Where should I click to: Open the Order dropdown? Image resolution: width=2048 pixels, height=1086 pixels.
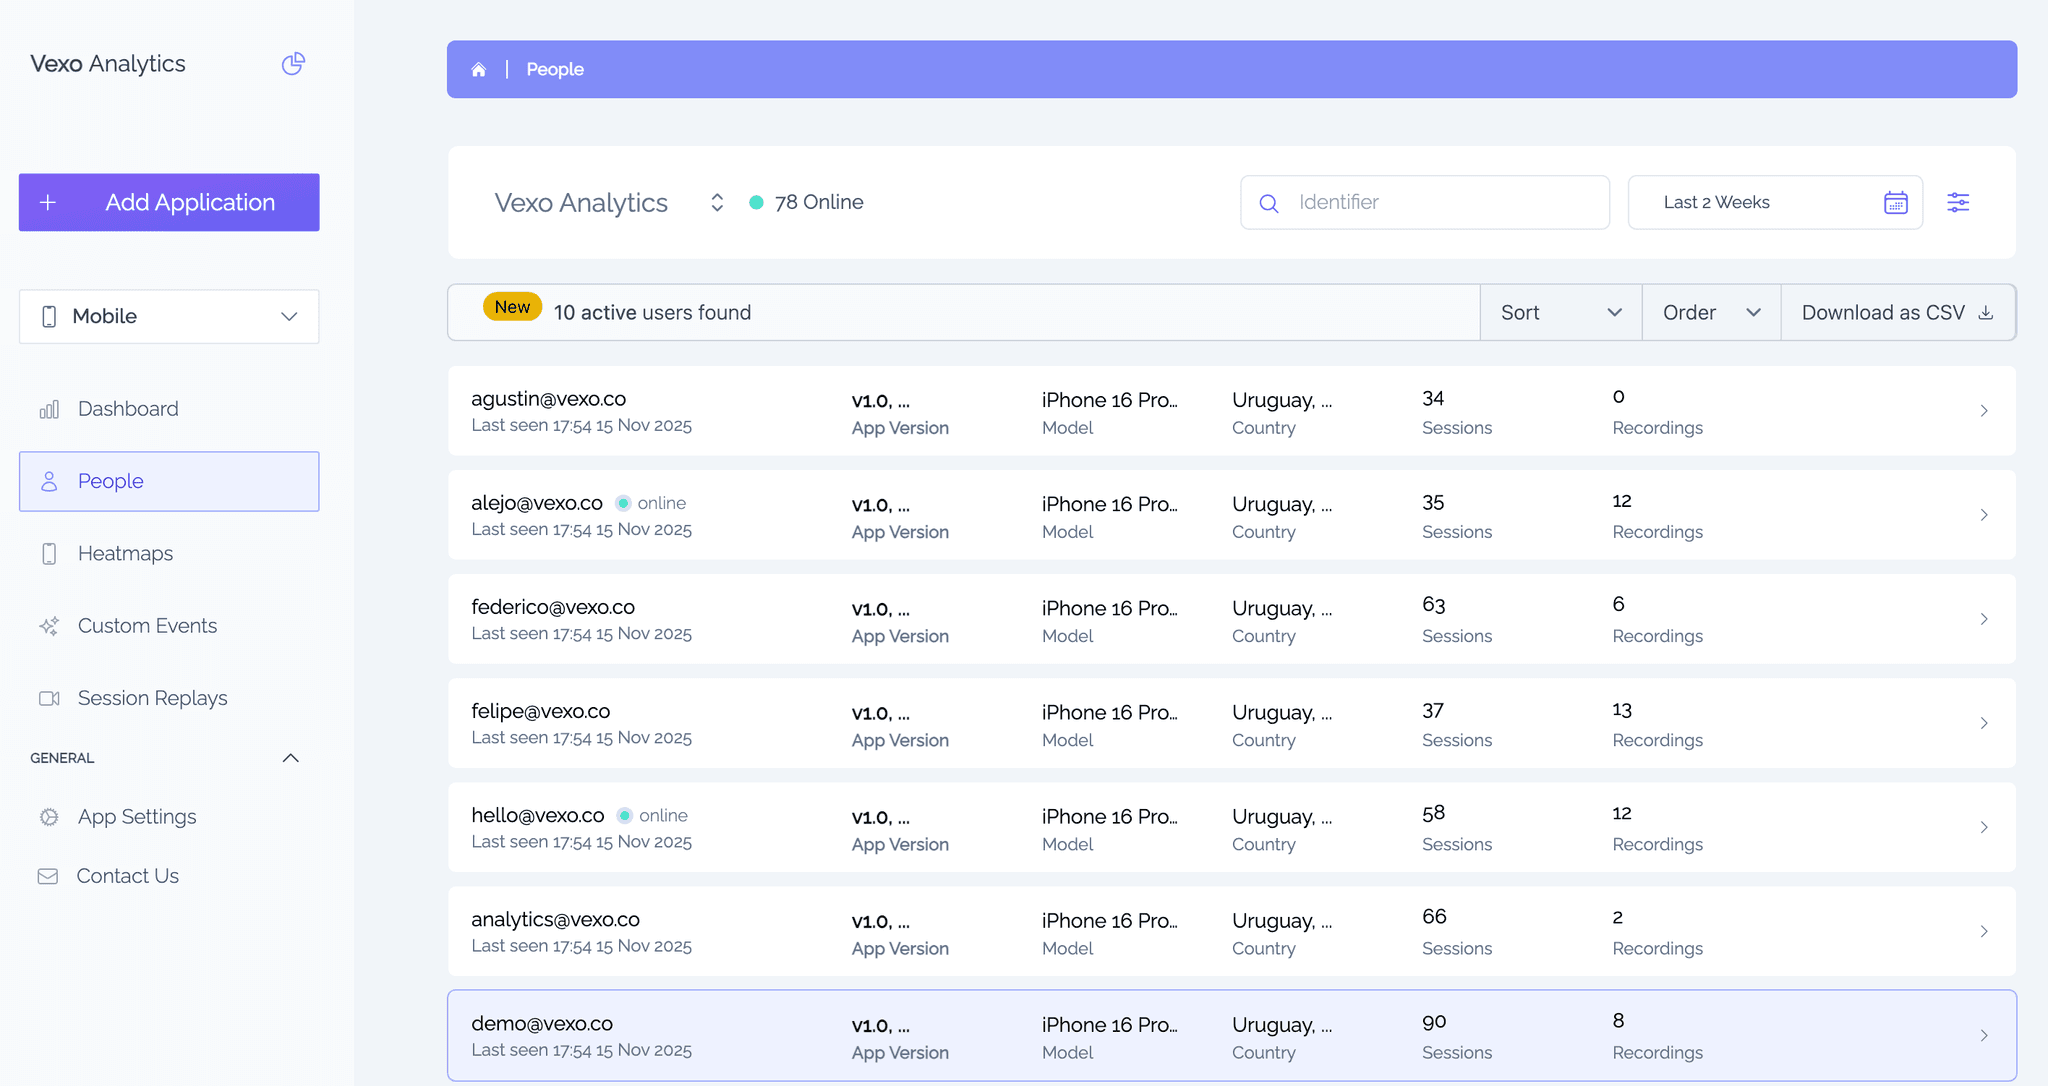tap(1710, 313)
